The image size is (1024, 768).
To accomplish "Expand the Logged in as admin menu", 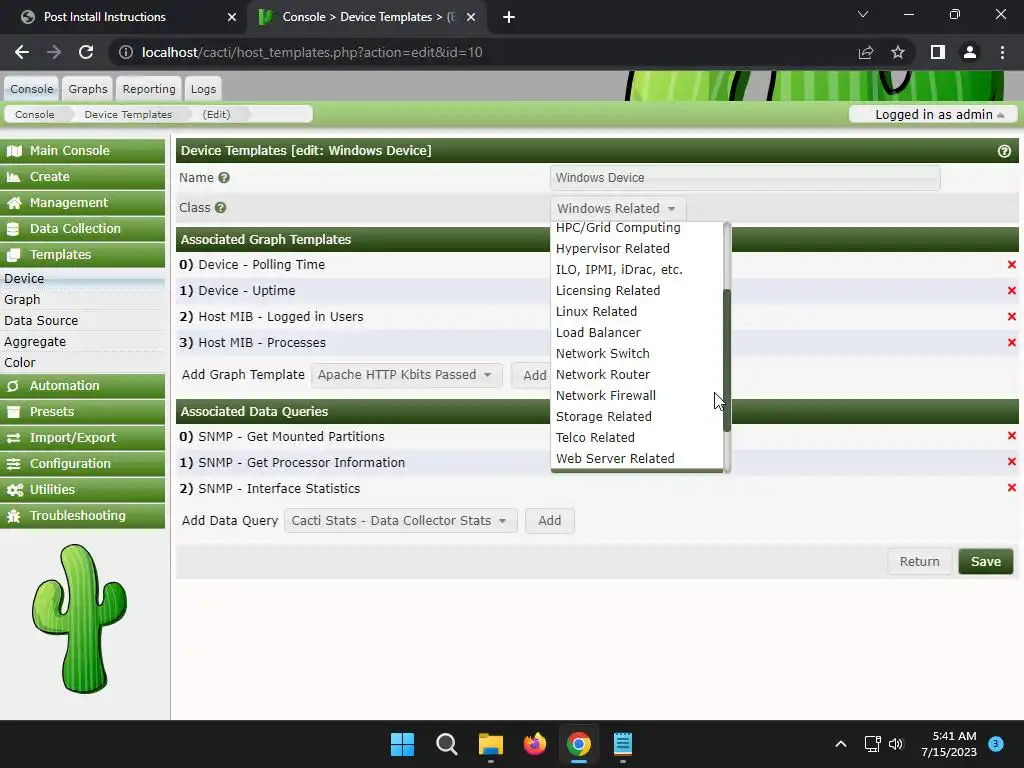I will point(933,114).
